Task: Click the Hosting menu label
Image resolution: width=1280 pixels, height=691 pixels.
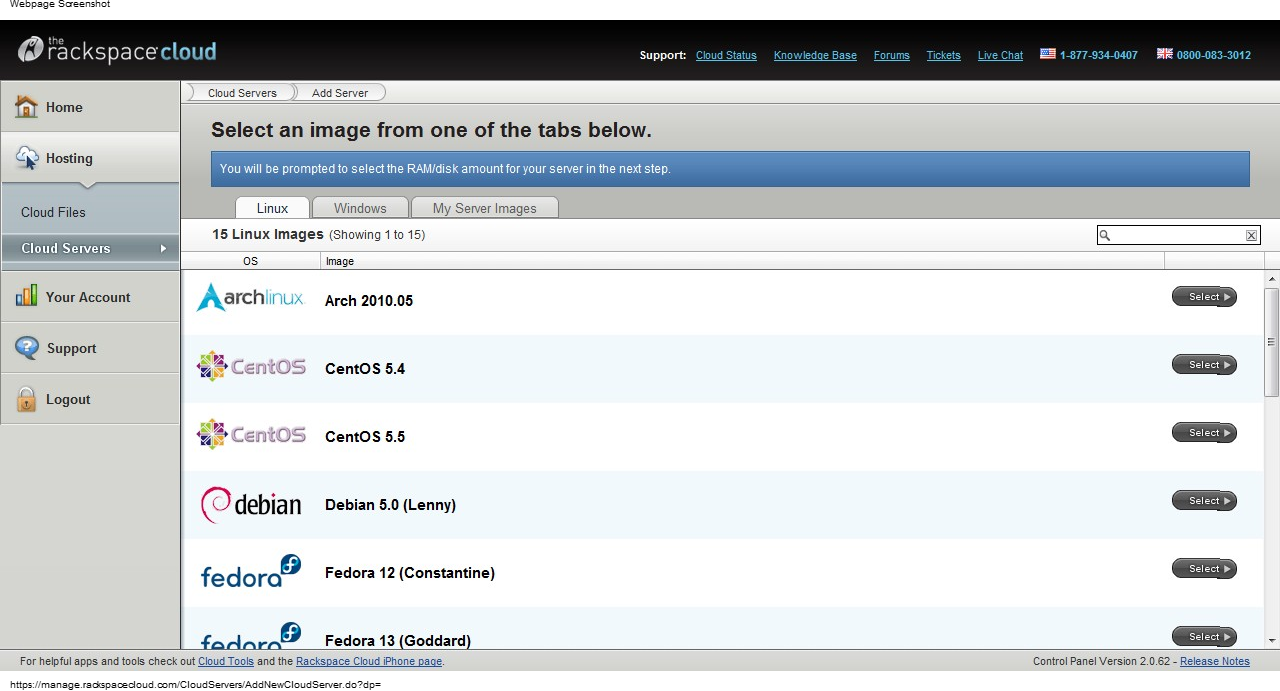Action: click(x=69, y=158)
